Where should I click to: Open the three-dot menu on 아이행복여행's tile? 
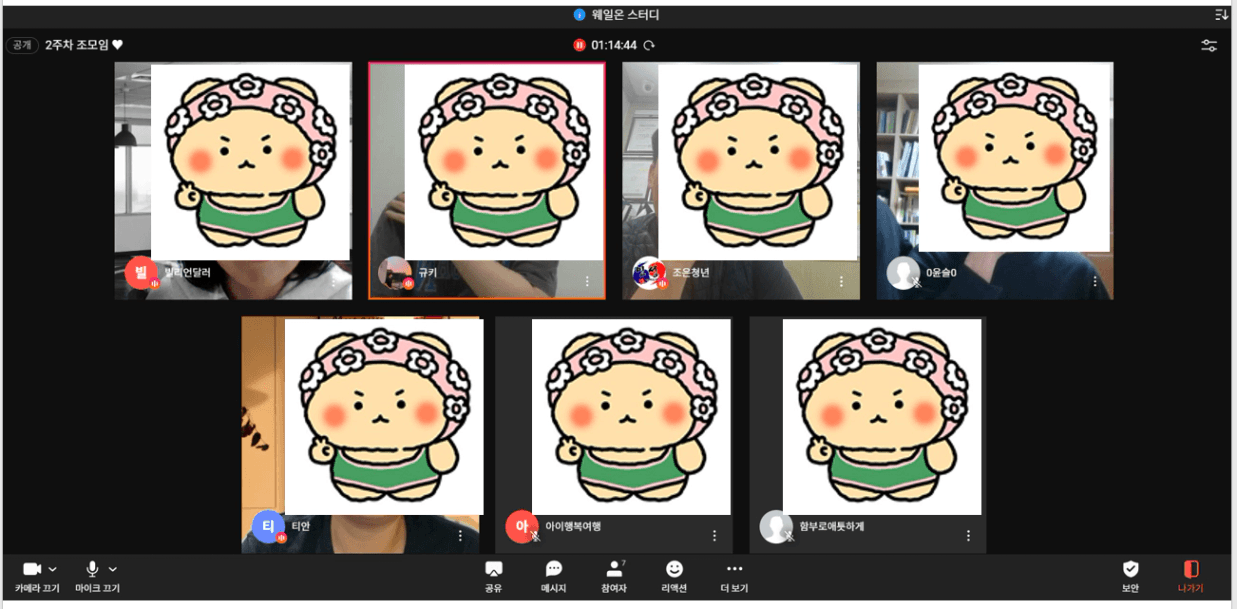pyautogui.click(x=714, y=536)
